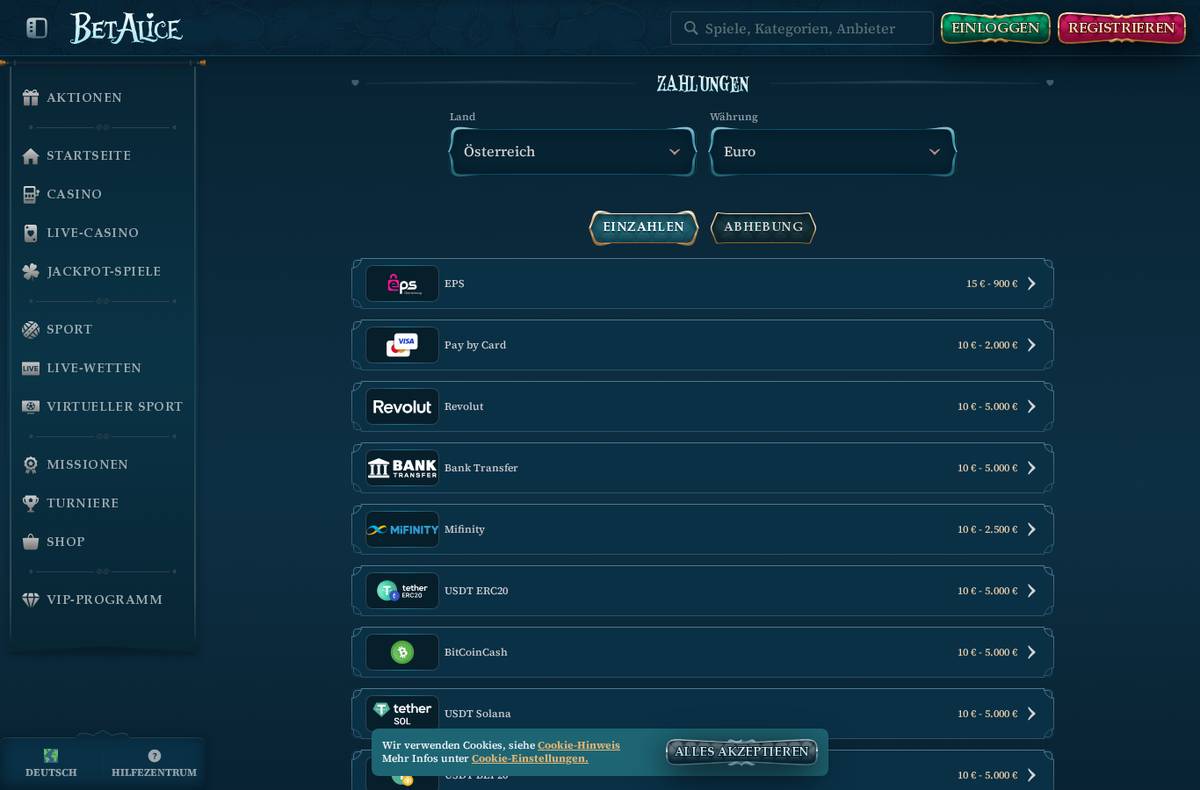Click the gift icon beside Aktionen
This screenshot has height=790, width=1200.
click(31, 98)
